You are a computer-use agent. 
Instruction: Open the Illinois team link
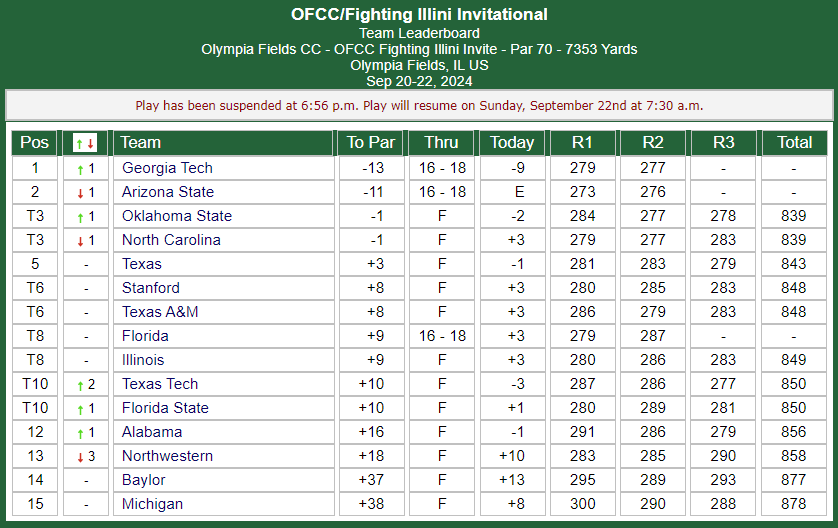click(143, 360)
